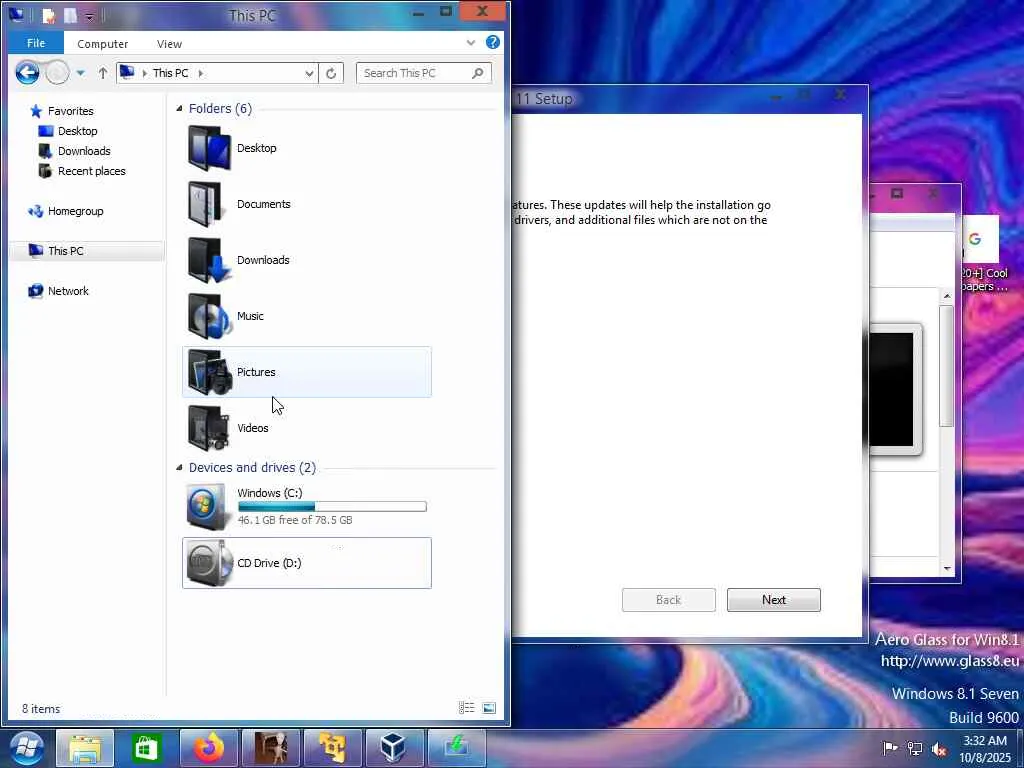Screen dimensions: 1024x768
Task: Select Favorites in the navigation pane
Action: point(71,111)
